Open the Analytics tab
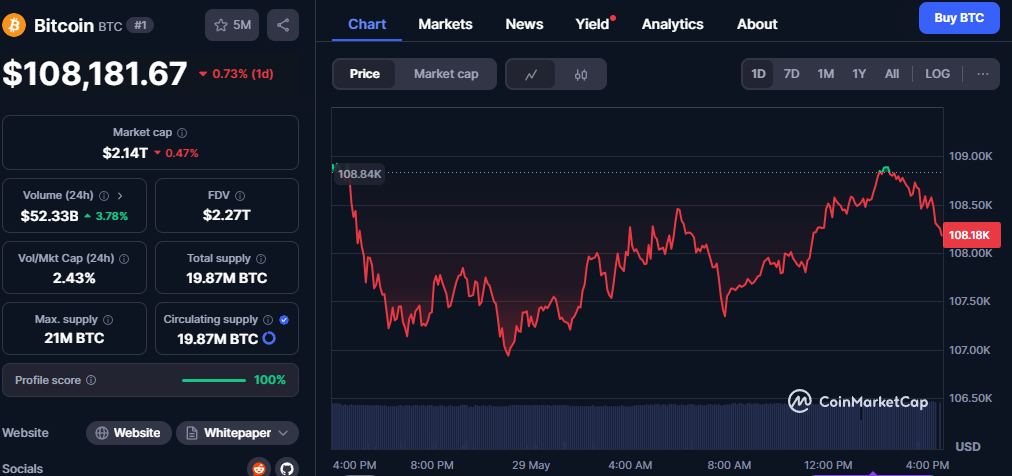This screenshot has height=476, width=1012. click(x=673, y=25)
